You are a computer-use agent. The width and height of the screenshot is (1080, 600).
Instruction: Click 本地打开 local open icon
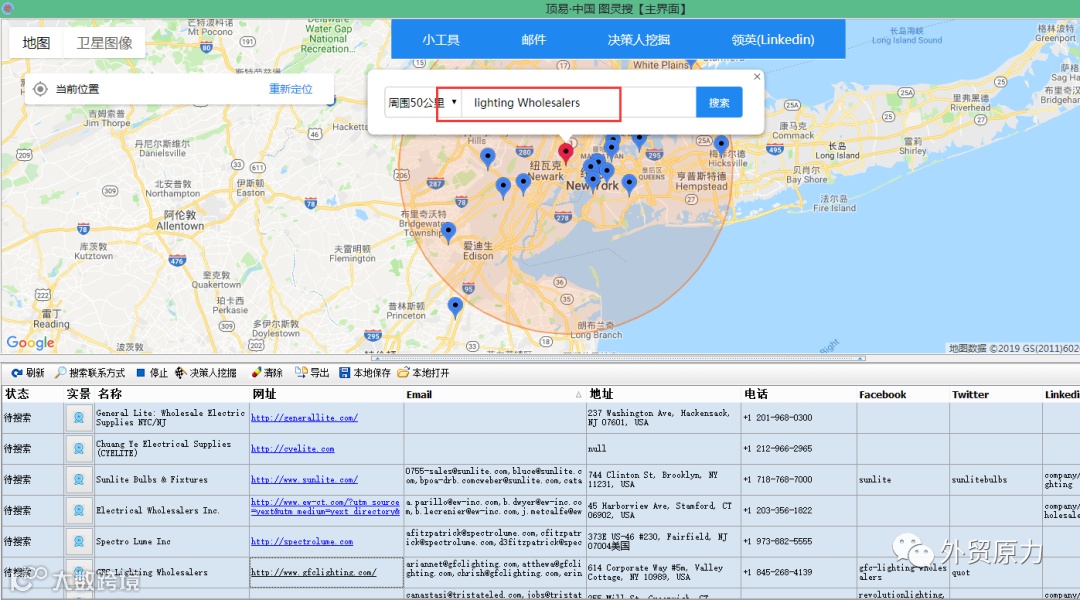(403, 373)
